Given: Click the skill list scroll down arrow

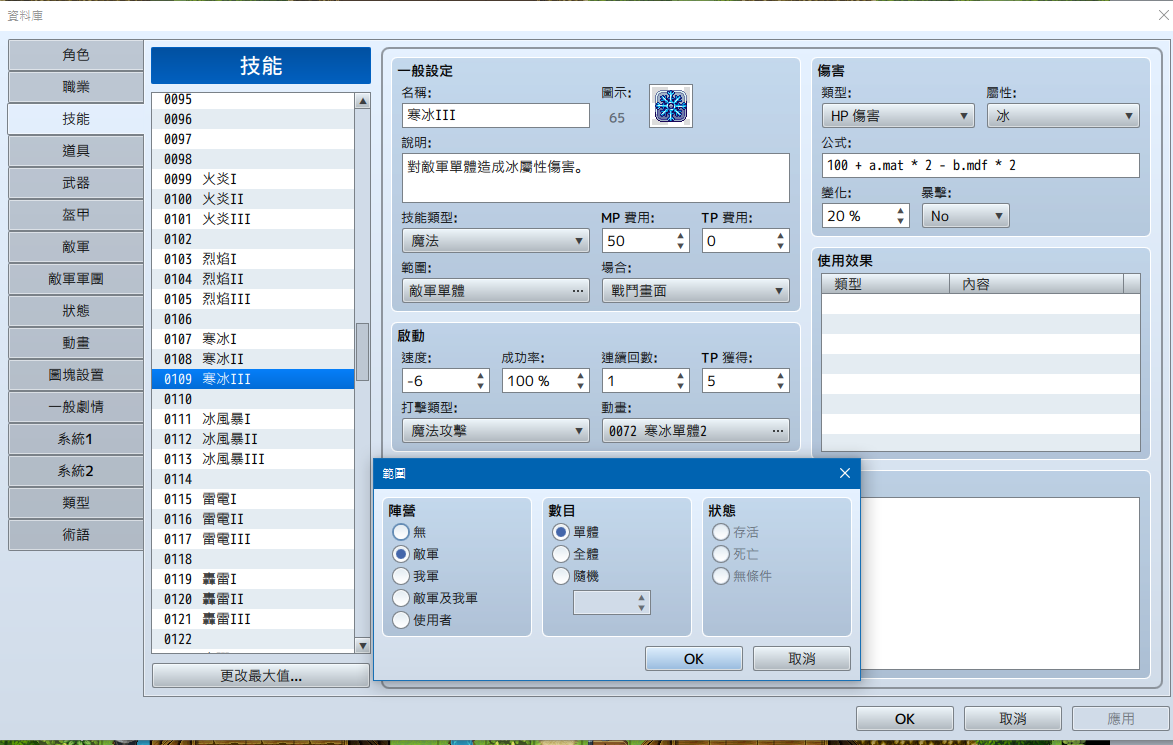Looking at the screenshot, I should (362, 645).
